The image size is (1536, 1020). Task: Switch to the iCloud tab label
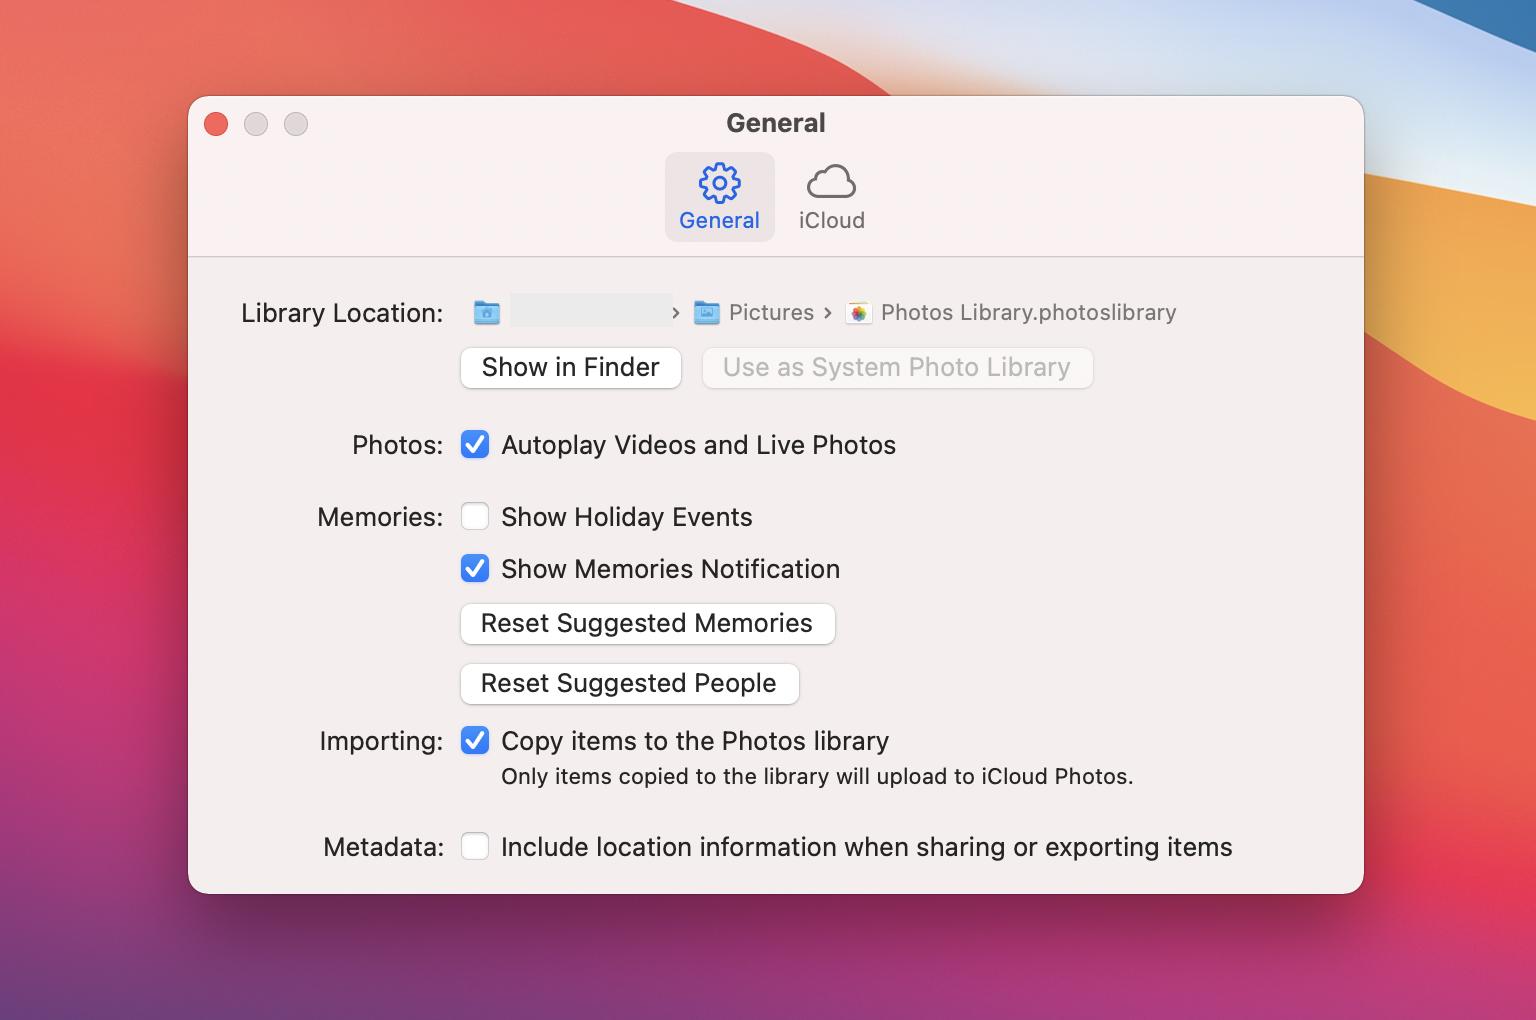(x=831, y=221)
